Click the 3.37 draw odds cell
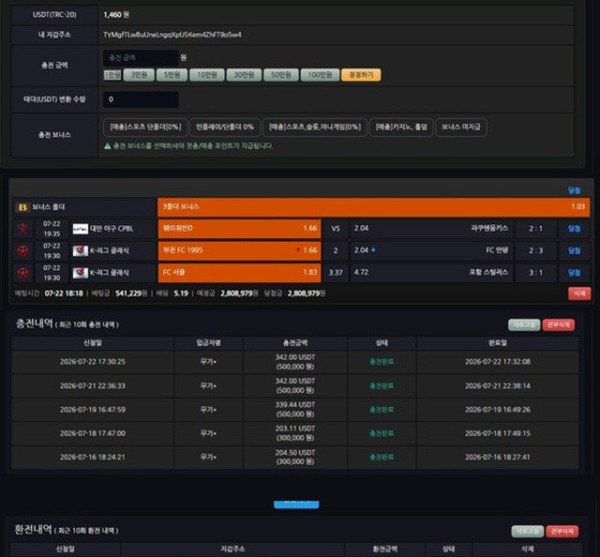 click(336, 272)
